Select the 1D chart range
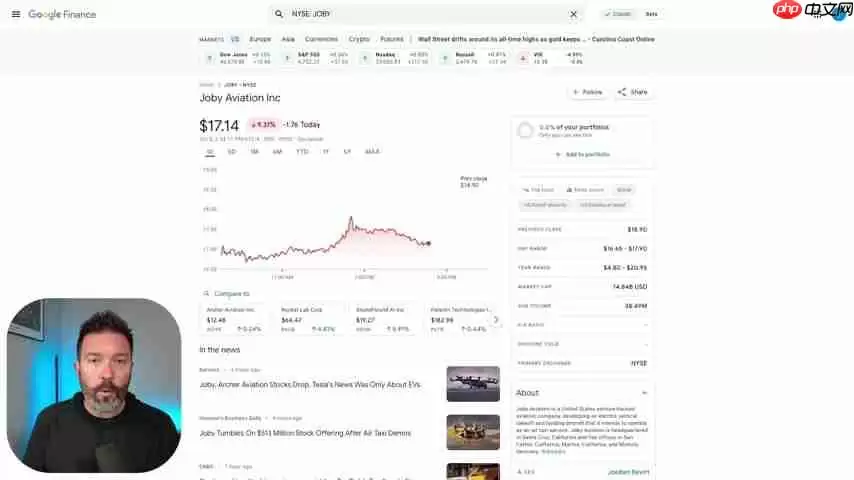This screenshot has height=480, width=854. point(210,152)
